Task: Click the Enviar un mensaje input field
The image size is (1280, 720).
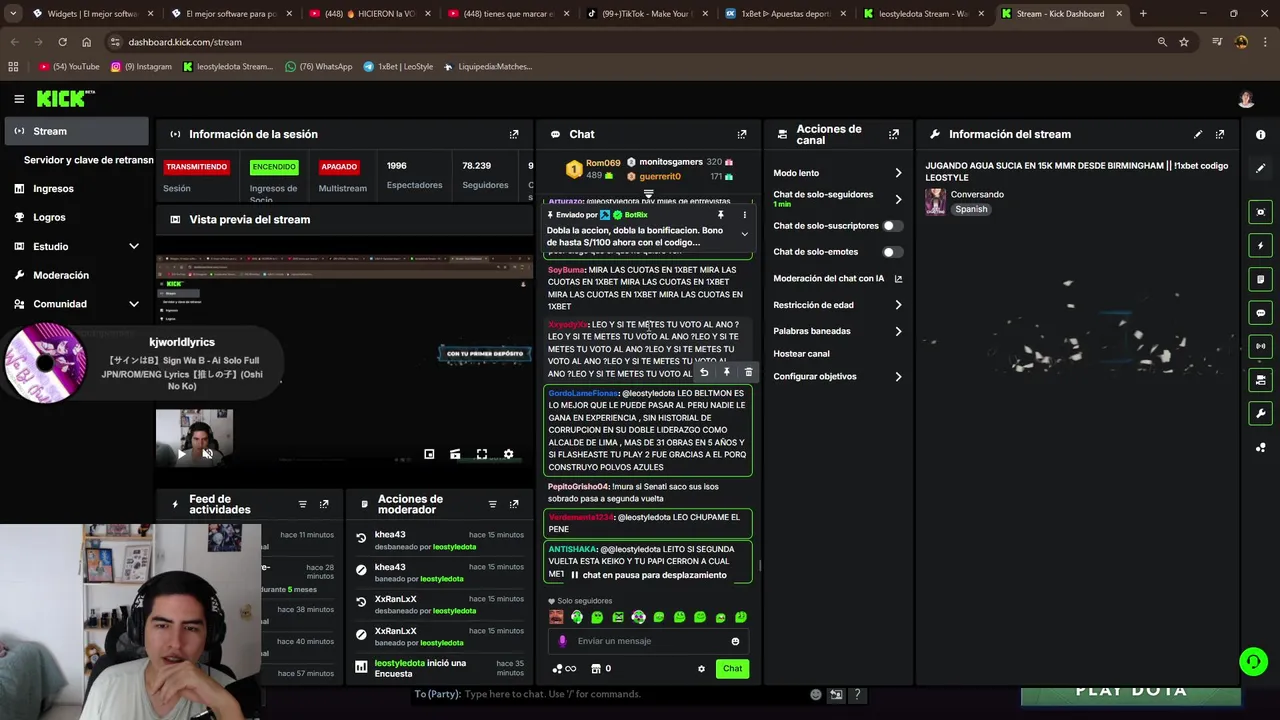Action: [648, 641]
